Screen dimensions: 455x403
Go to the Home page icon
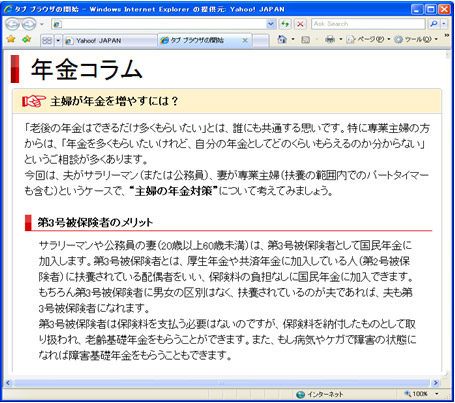tap(282, 40)
